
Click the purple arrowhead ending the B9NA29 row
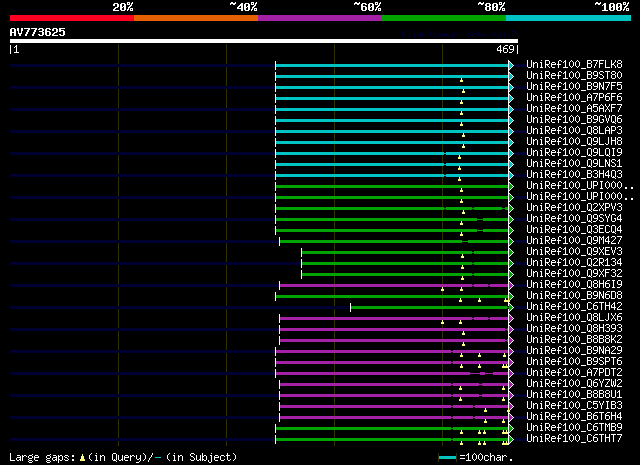(x=511, y=352)
